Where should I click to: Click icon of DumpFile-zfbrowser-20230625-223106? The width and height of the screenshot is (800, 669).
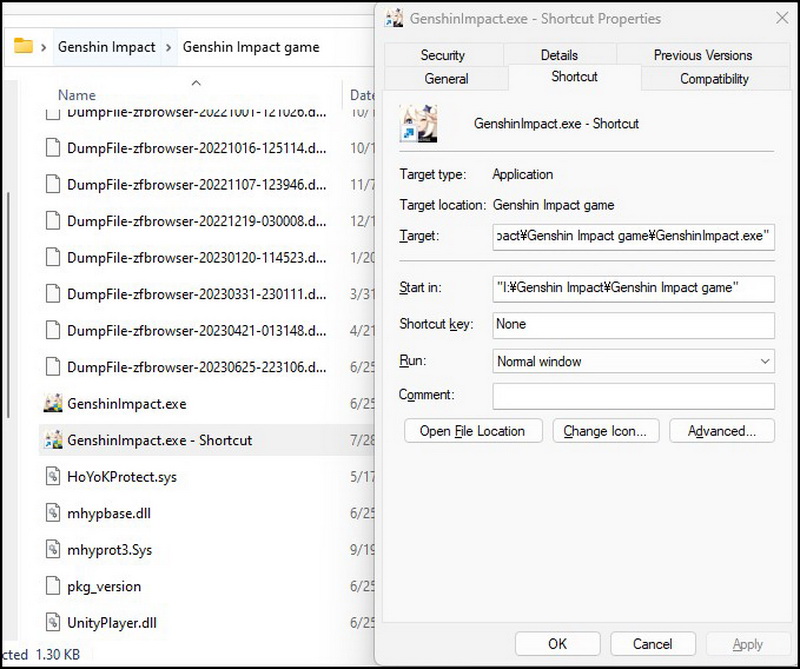[x=53, y=367]
